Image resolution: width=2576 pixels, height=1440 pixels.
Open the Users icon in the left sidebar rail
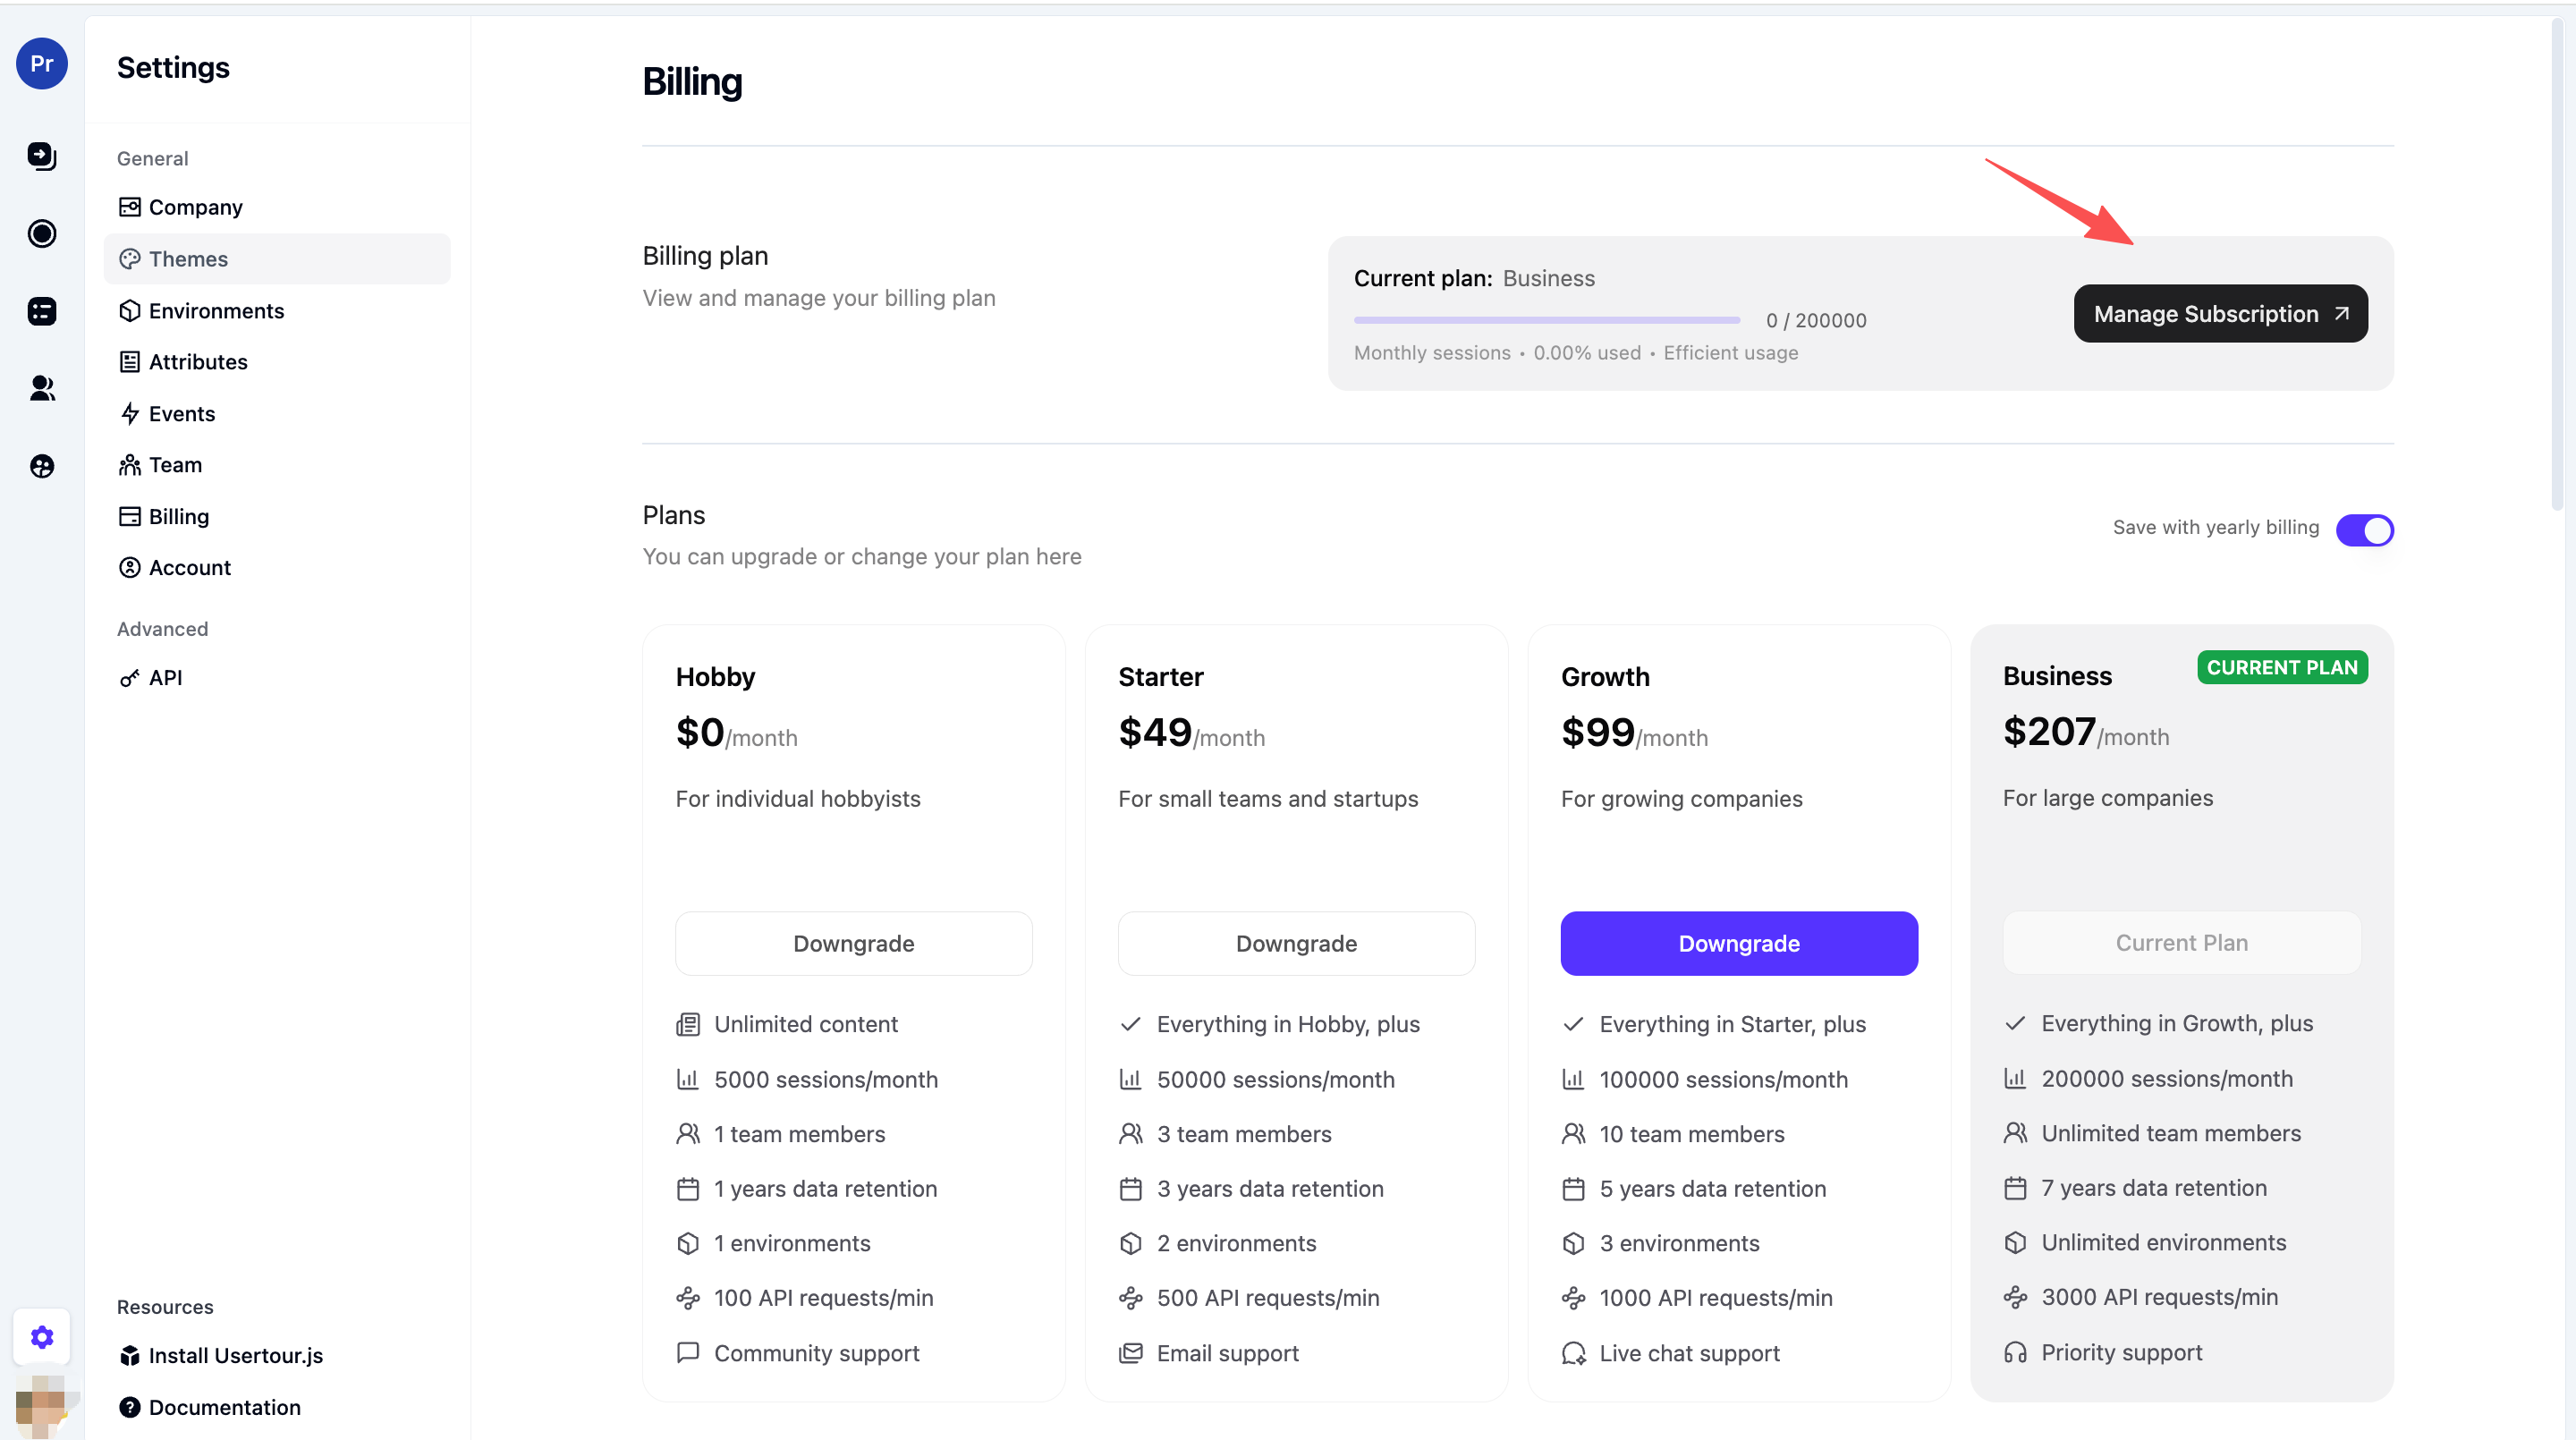tap(42, 388)
